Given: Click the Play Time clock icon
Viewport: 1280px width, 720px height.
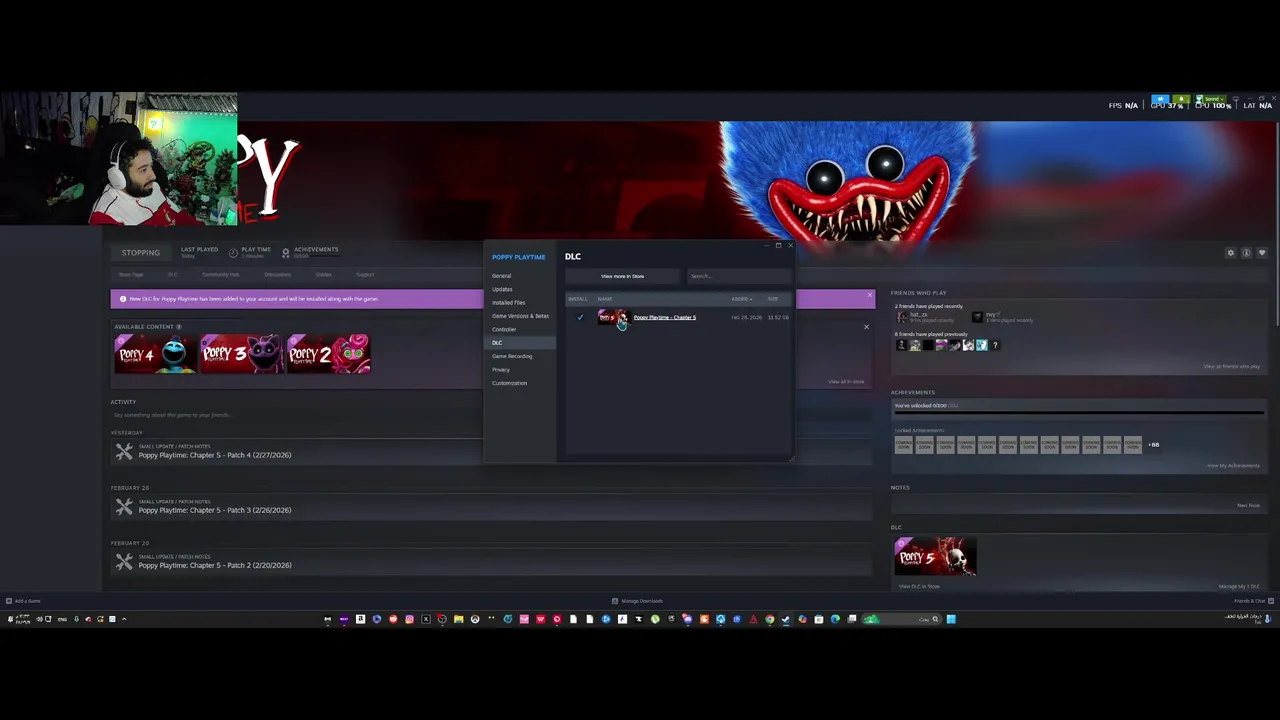Looking at the screenshot, I should (233, 253).
